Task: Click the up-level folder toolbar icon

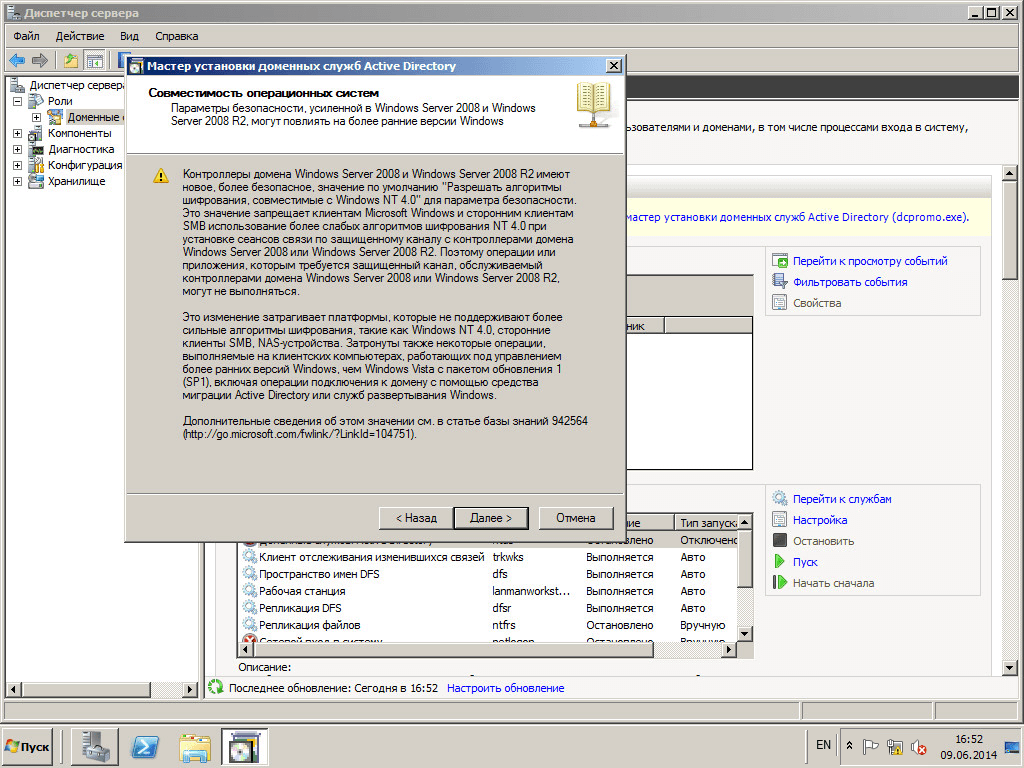Action: pos(71,60)
